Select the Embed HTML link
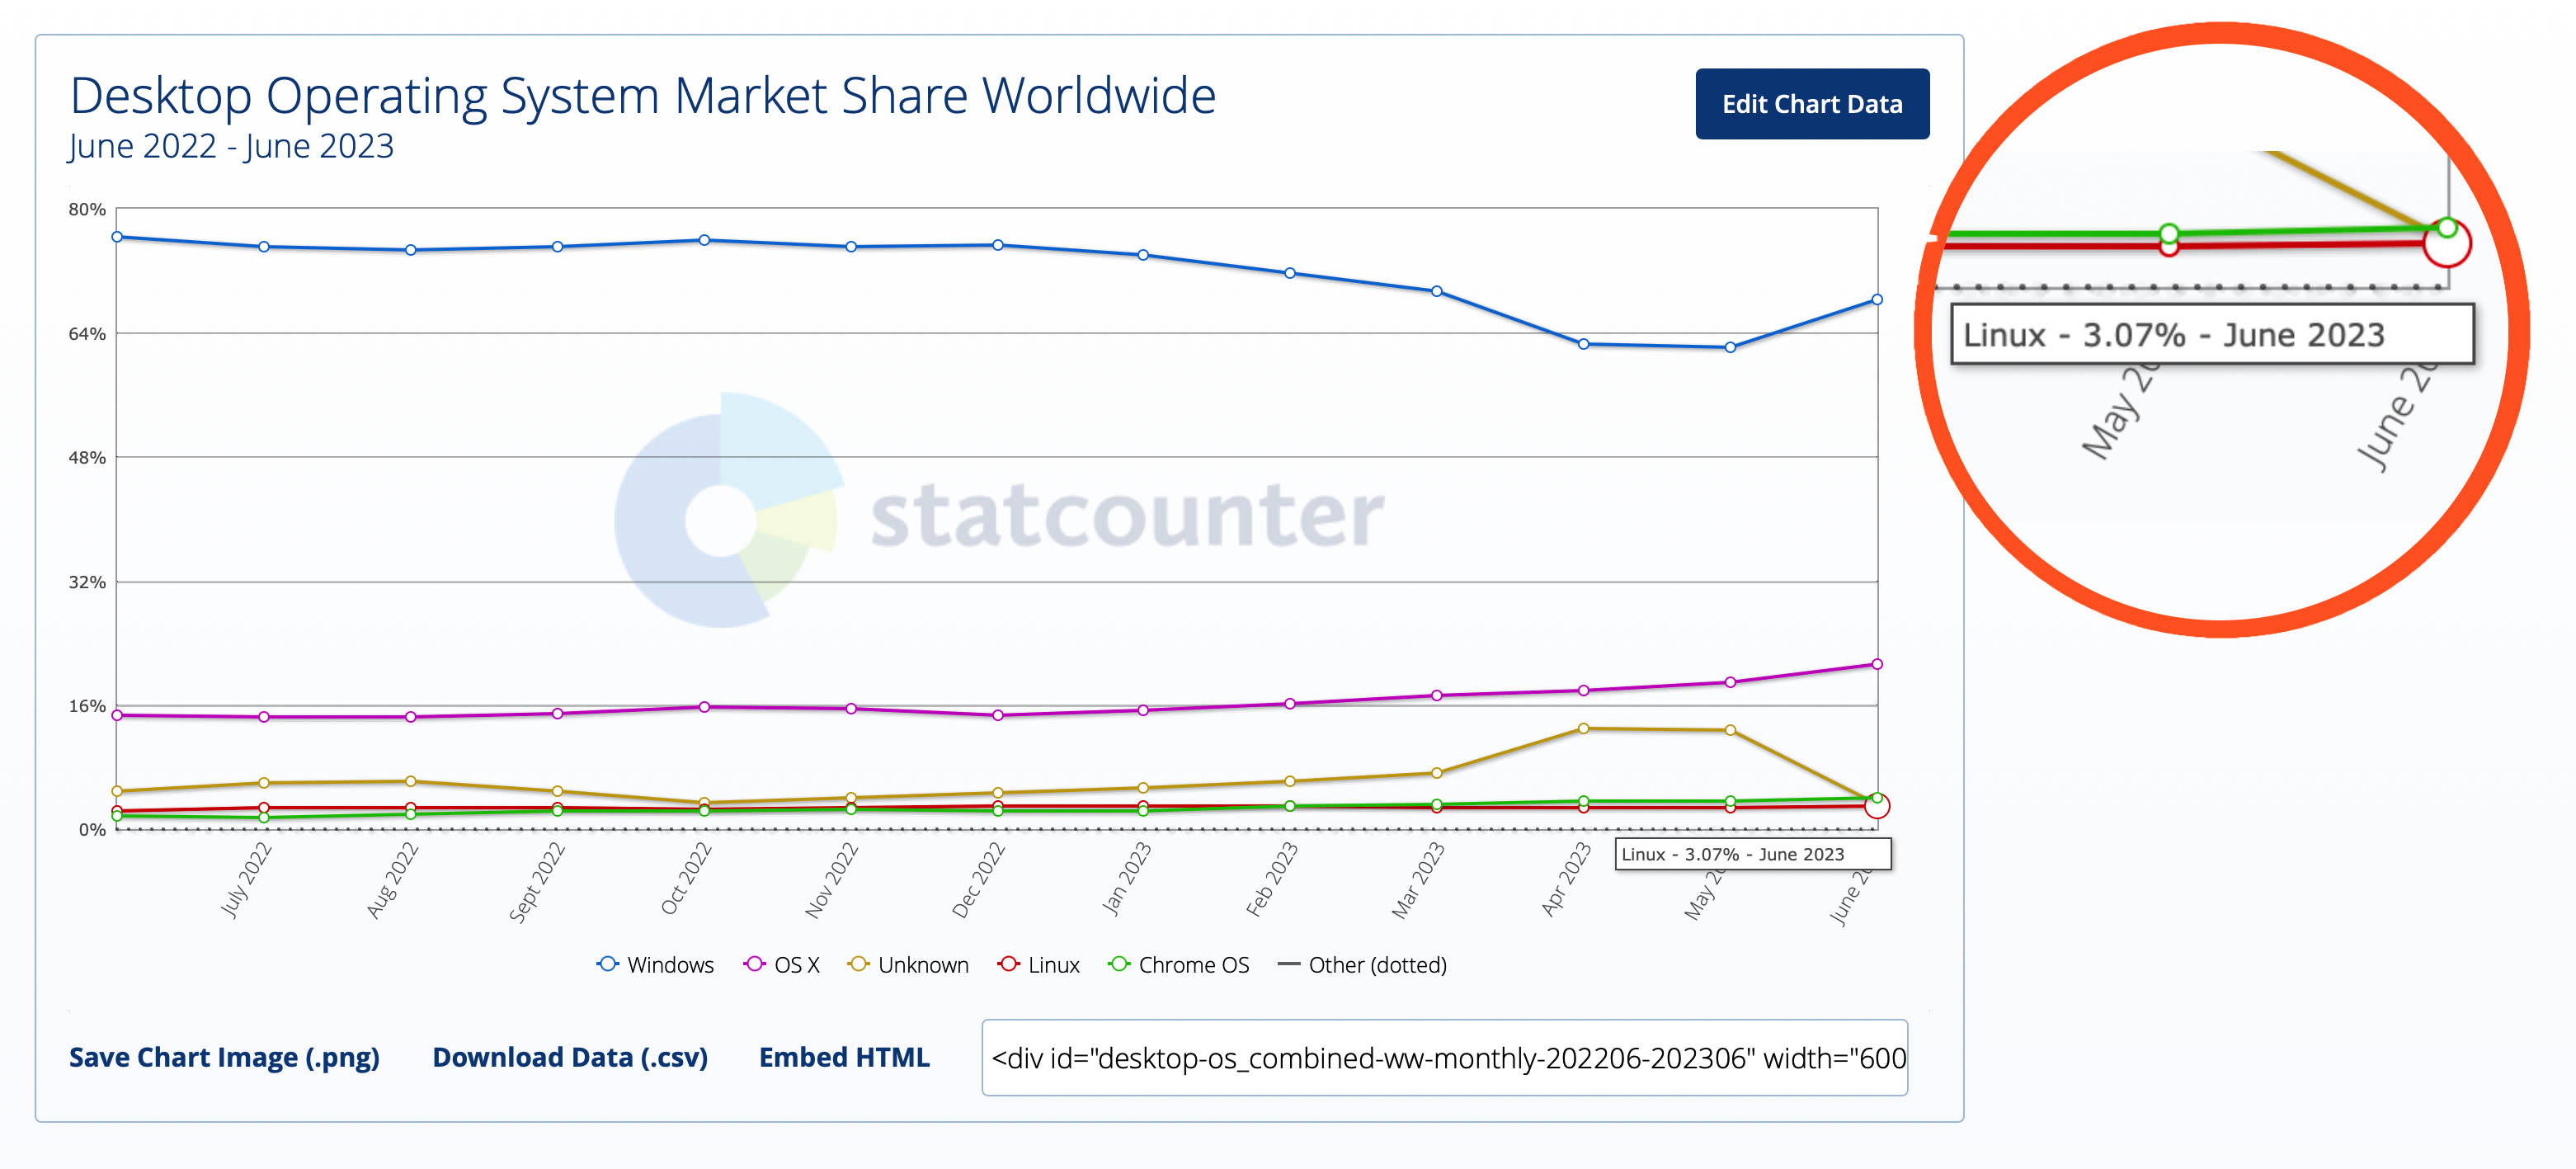 (x=843, y=1057)
